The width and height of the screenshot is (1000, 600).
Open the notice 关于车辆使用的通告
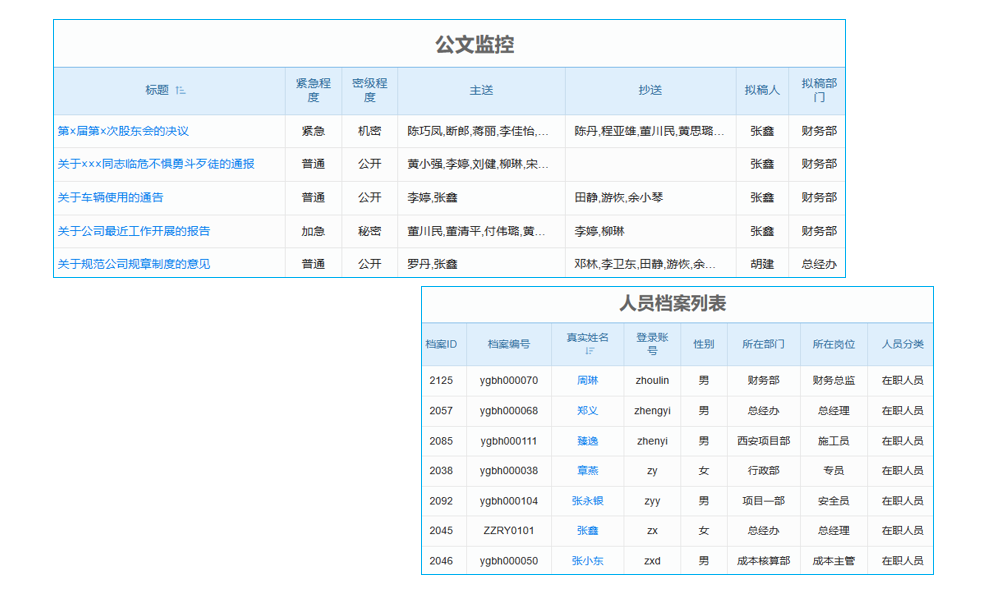112,197
